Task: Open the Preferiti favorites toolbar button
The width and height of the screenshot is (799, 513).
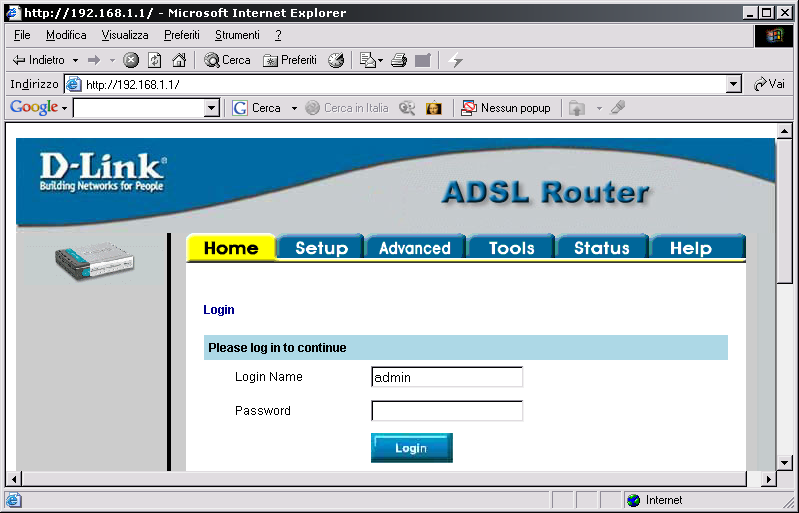Action: click(x=289, y=60)
